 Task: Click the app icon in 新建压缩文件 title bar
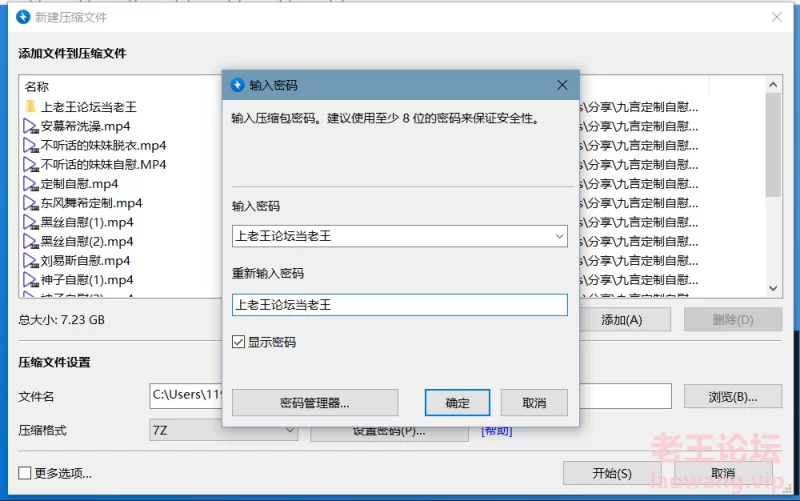tap(23, 17)
